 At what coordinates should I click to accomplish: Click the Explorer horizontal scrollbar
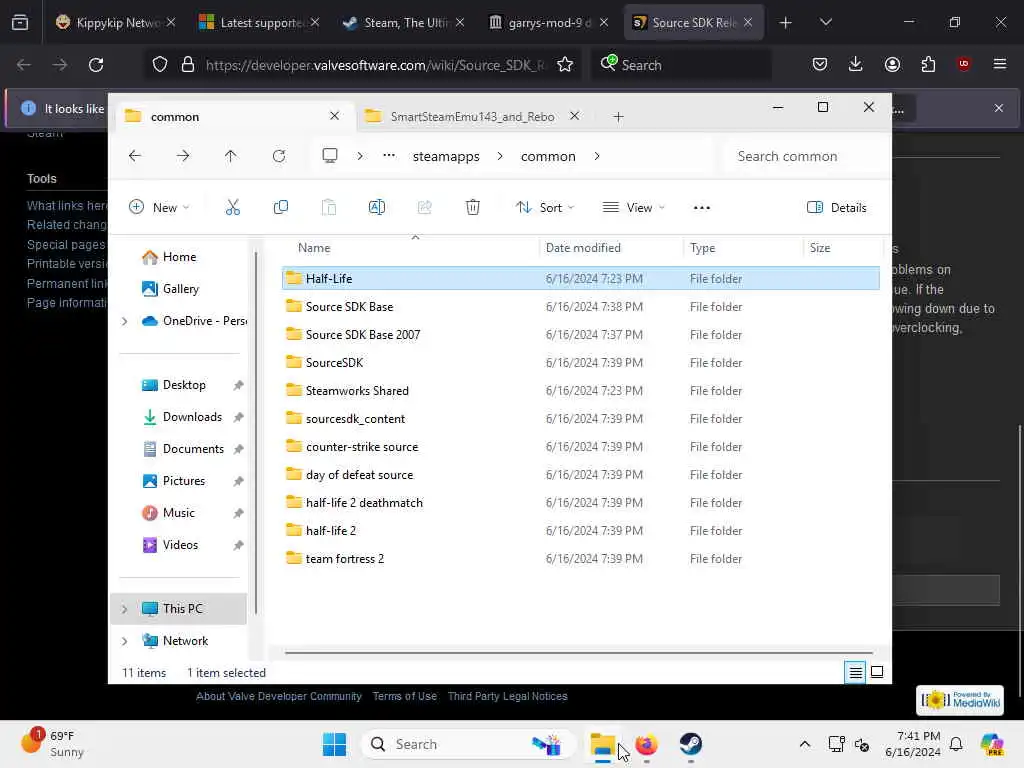click(579, 652)
